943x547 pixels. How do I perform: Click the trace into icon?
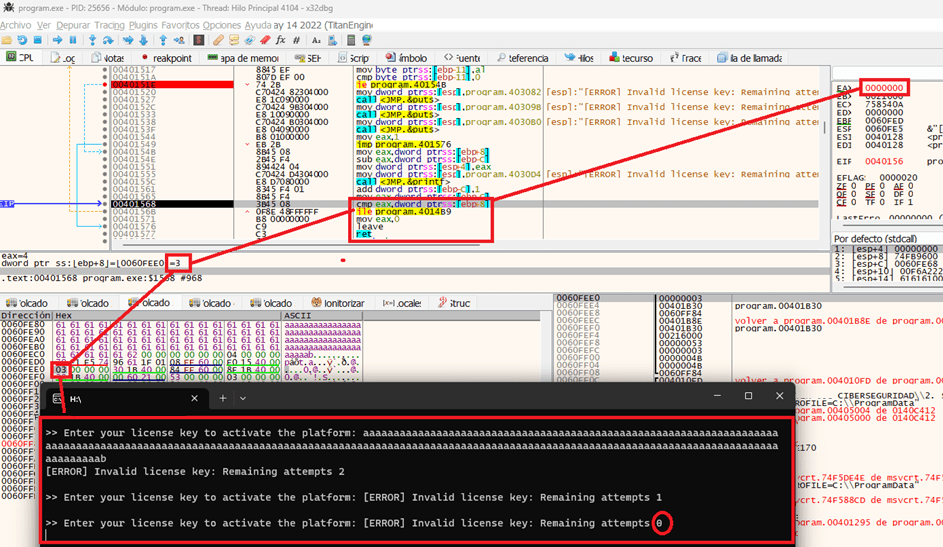128,40
